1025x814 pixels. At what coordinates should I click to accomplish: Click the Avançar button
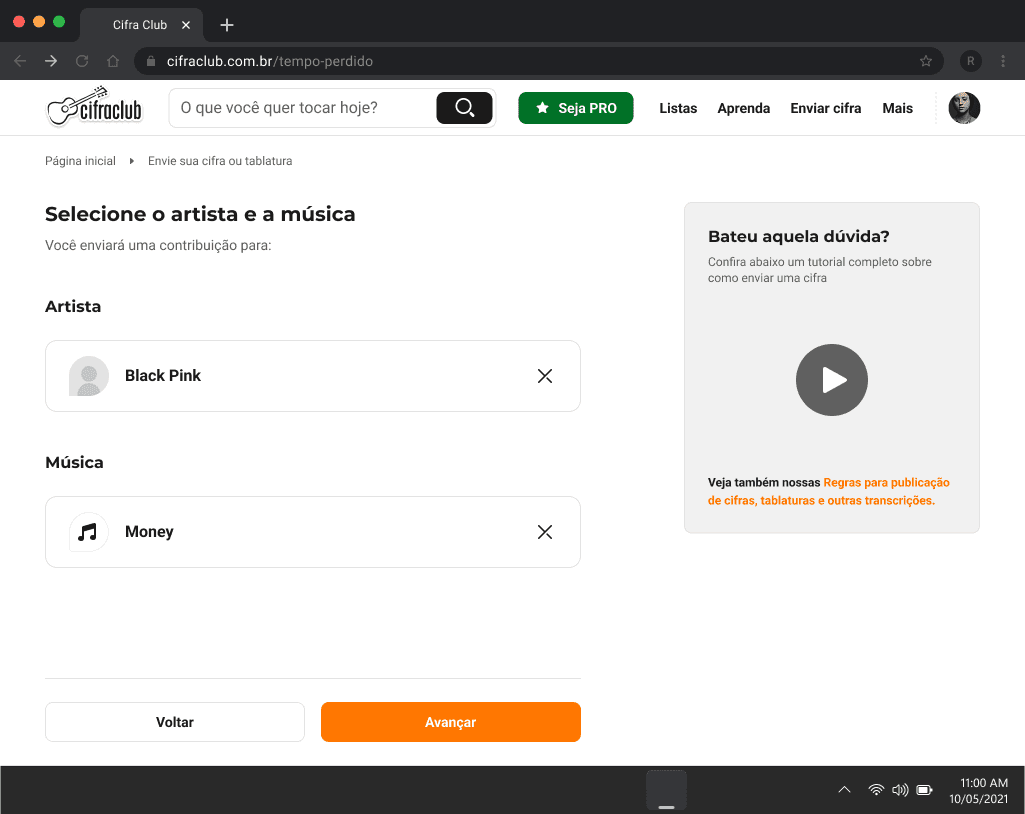[x=450, y=722]
